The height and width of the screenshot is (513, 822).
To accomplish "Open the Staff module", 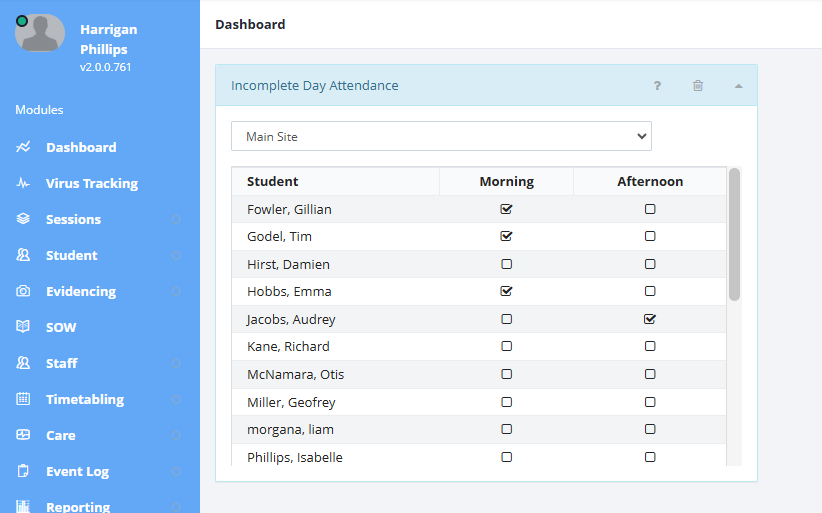I will click(x=62, y=363).
